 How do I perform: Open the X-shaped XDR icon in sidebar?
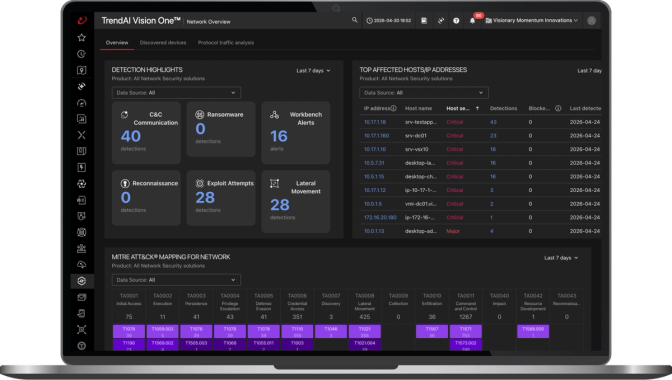click(x=81, y=135)
